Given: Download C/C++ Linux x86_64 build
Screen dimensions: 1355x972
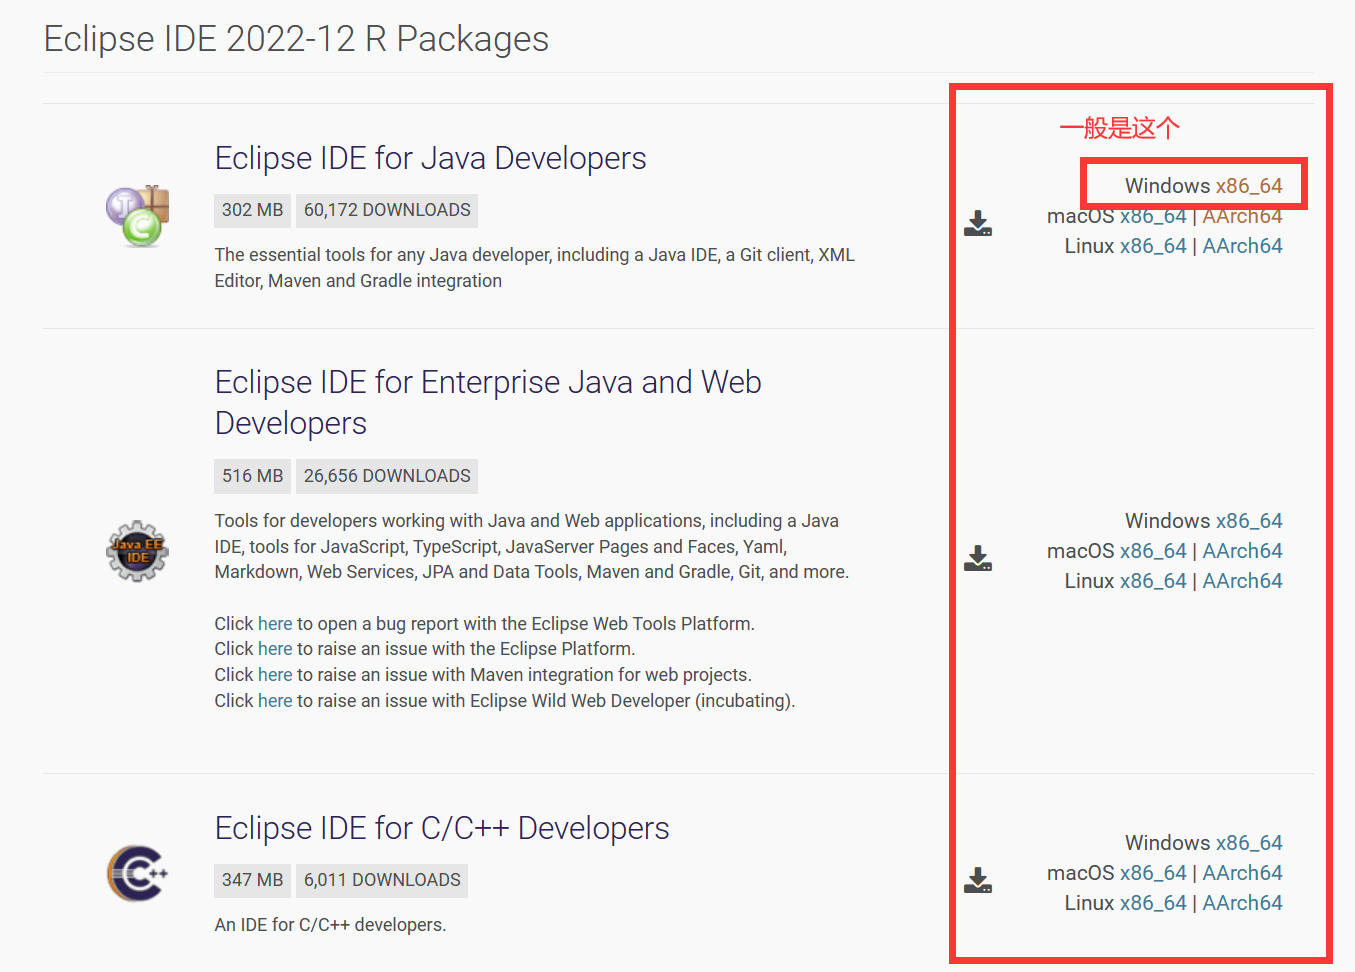Looking at the screenshot, I should (x=1153, y=903).
